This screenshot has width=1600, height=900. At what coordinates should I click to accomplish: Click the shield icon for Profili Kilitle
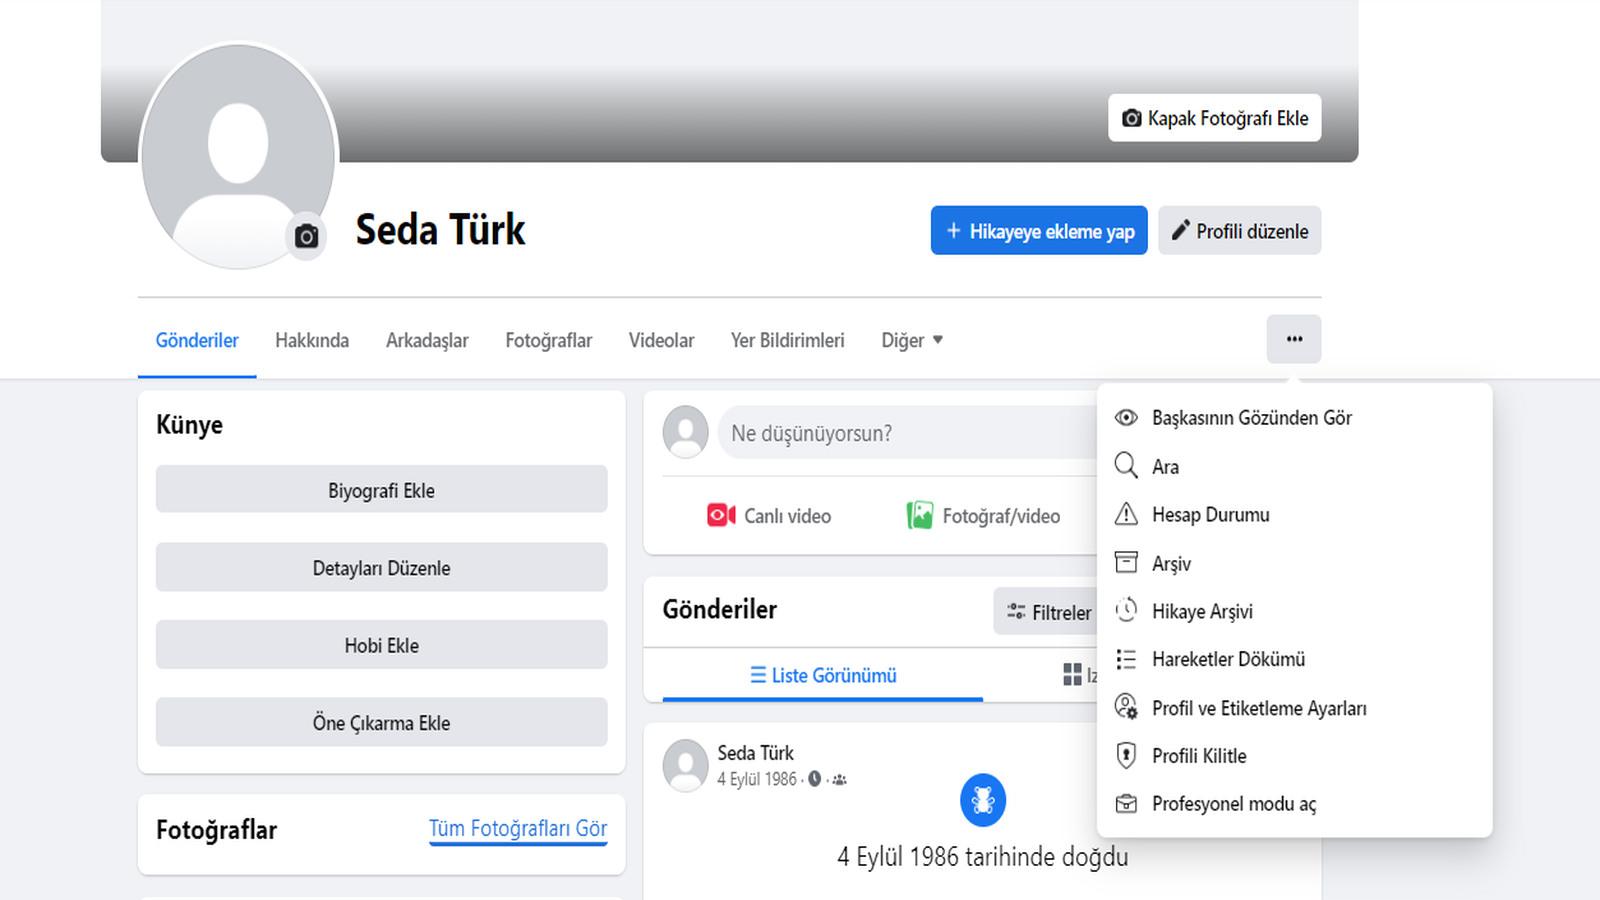[x=1126, y=755]
